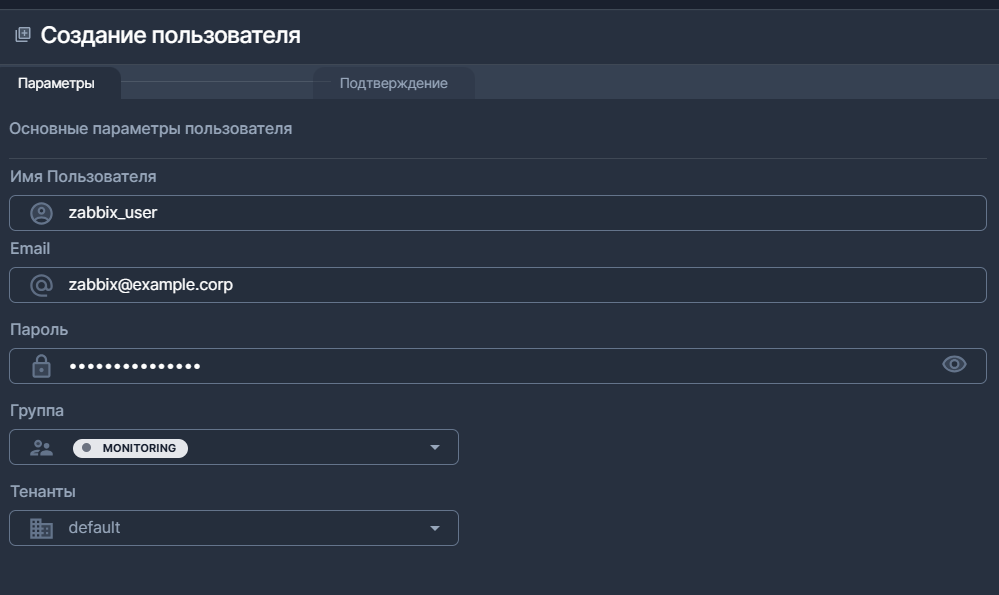Click the zabbix@example.corp email input
The image size is (999, 595).
(500, 285)
